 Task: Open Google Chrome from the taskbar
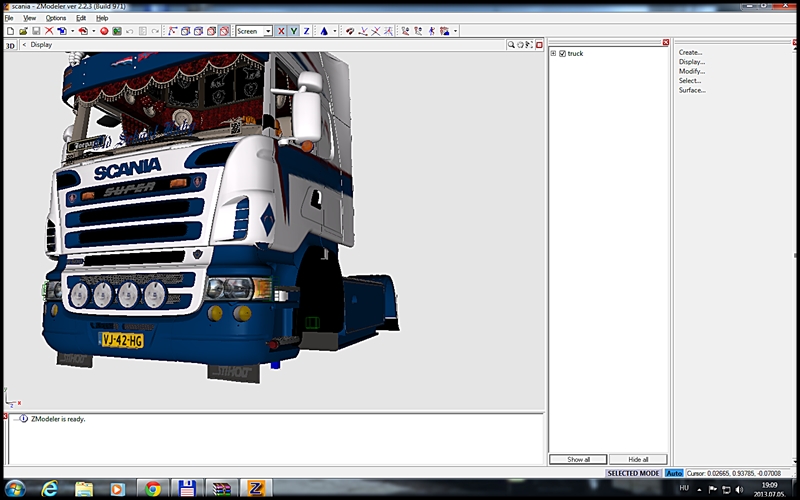[x=152, y=489]
